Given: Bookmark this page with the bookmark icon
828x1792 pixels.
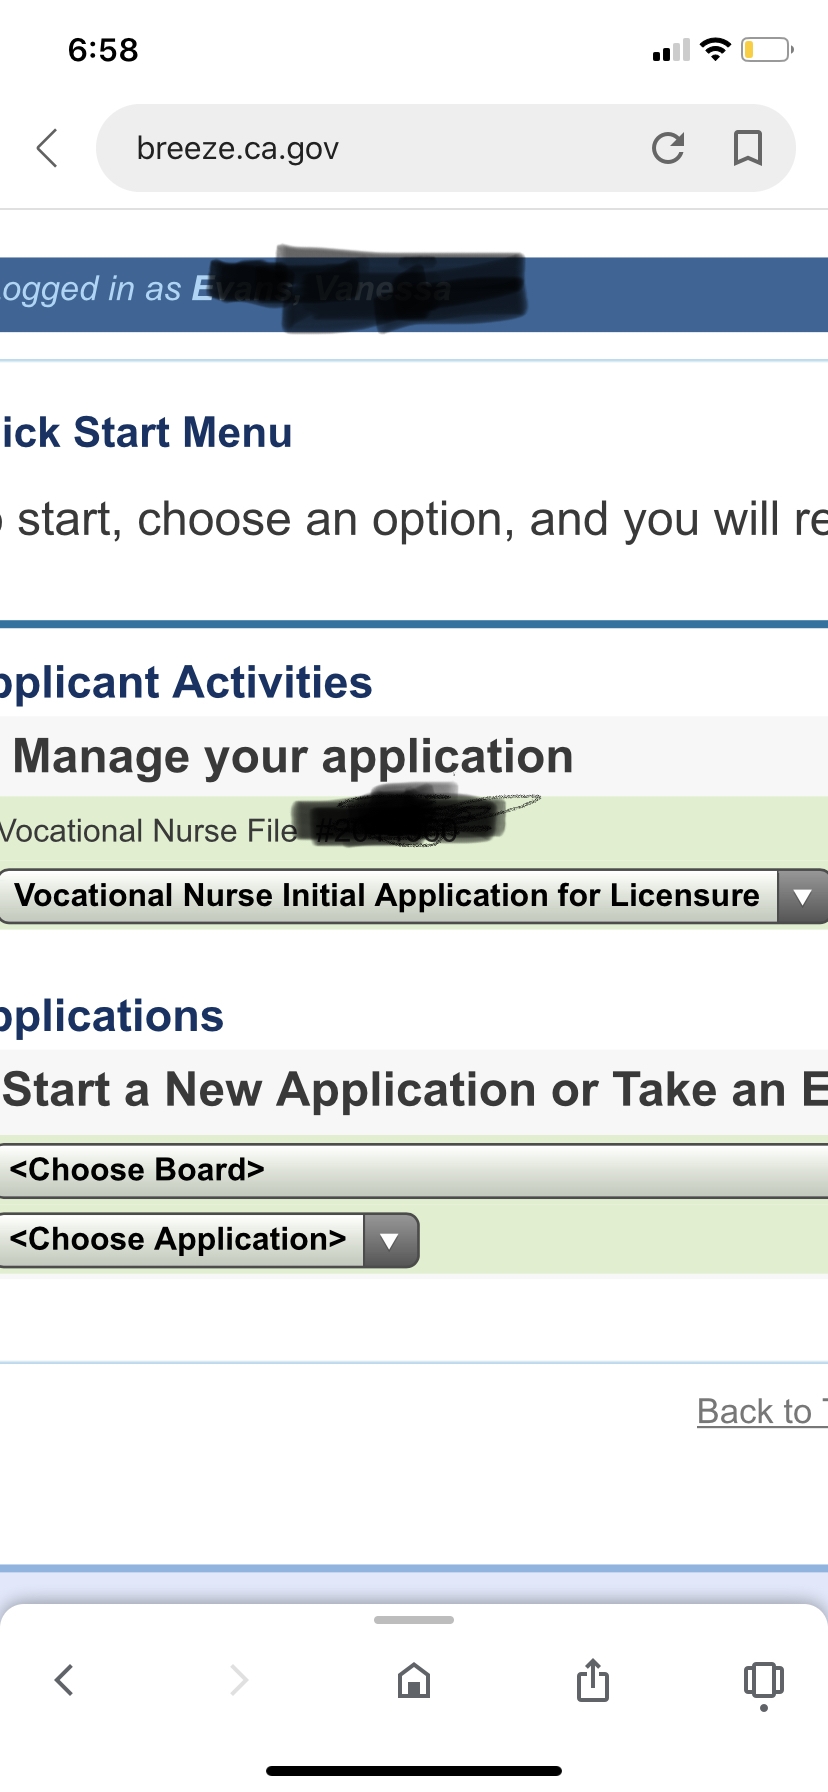Looking at the screenshot, I should point(748,148).
